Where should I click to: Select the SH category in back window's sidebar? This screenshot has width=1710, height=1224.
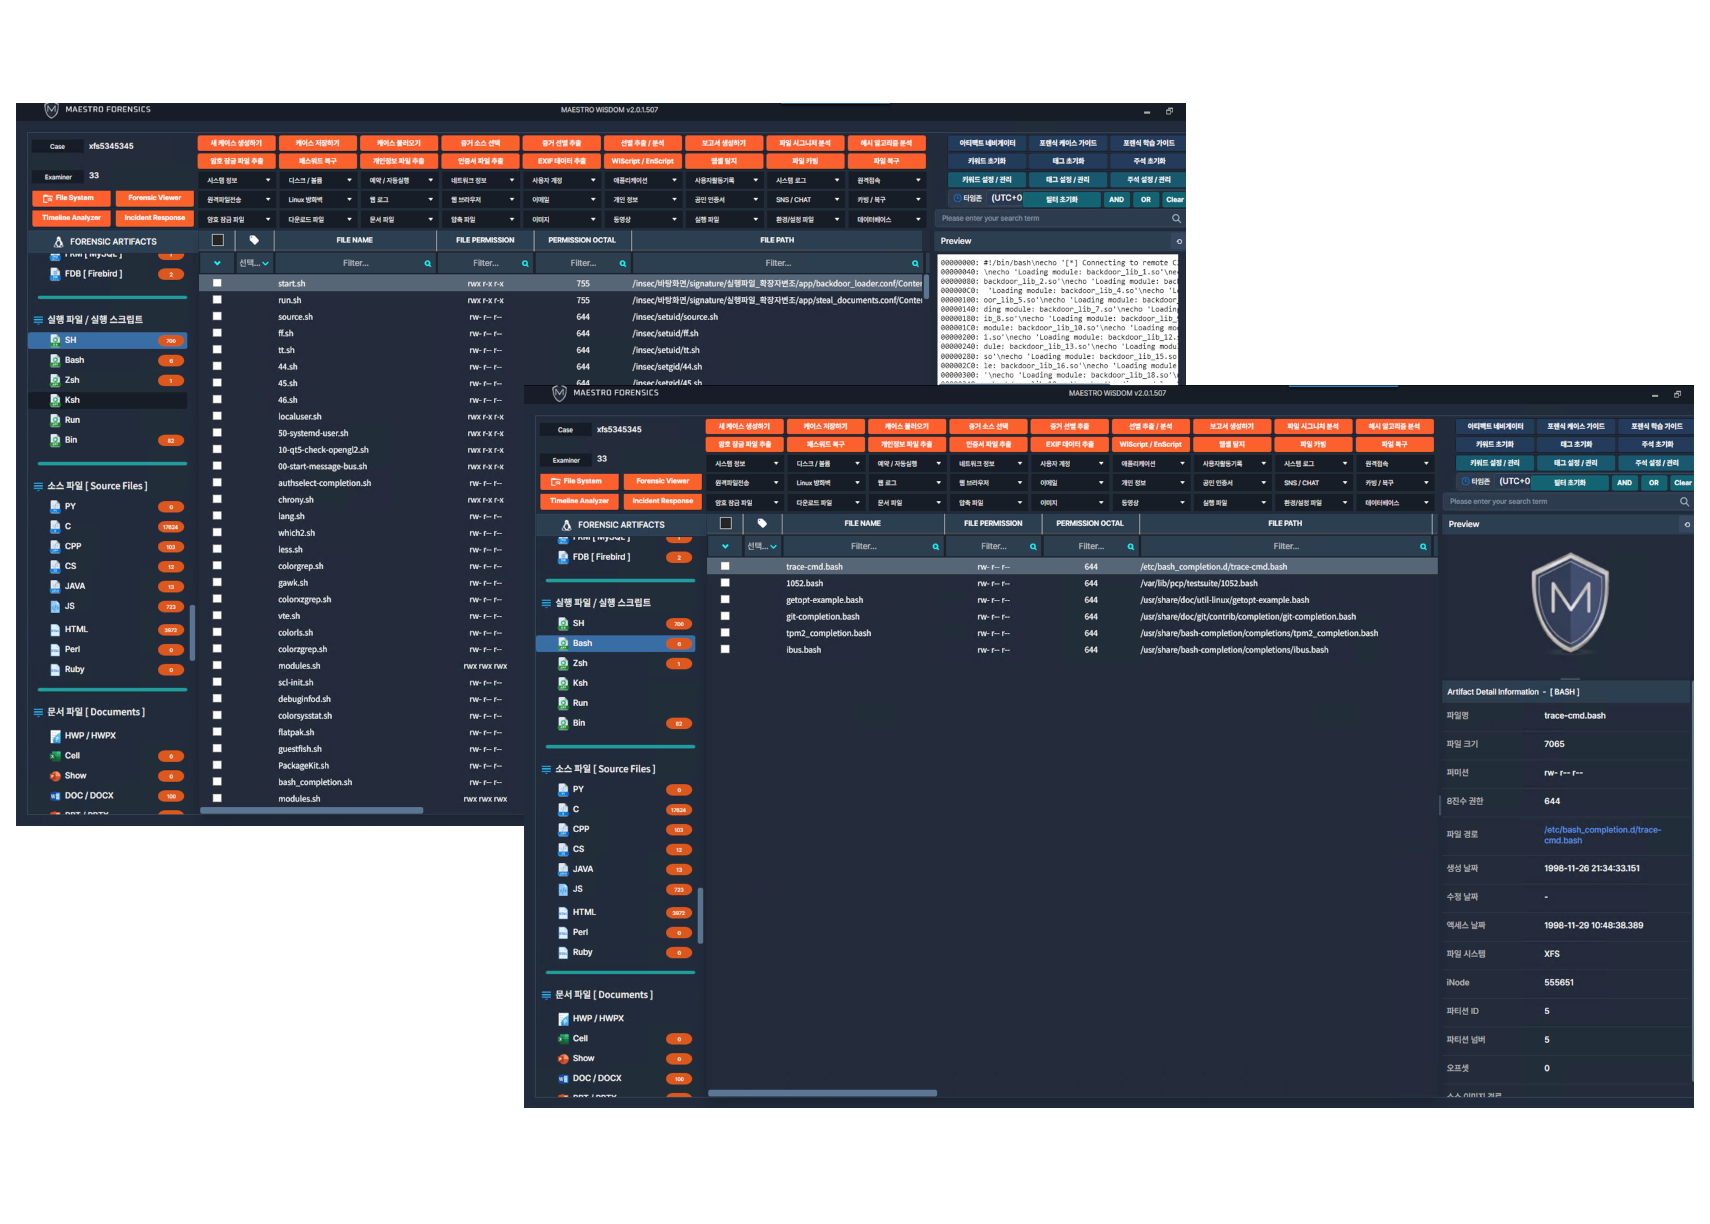(x=108, y=340)
